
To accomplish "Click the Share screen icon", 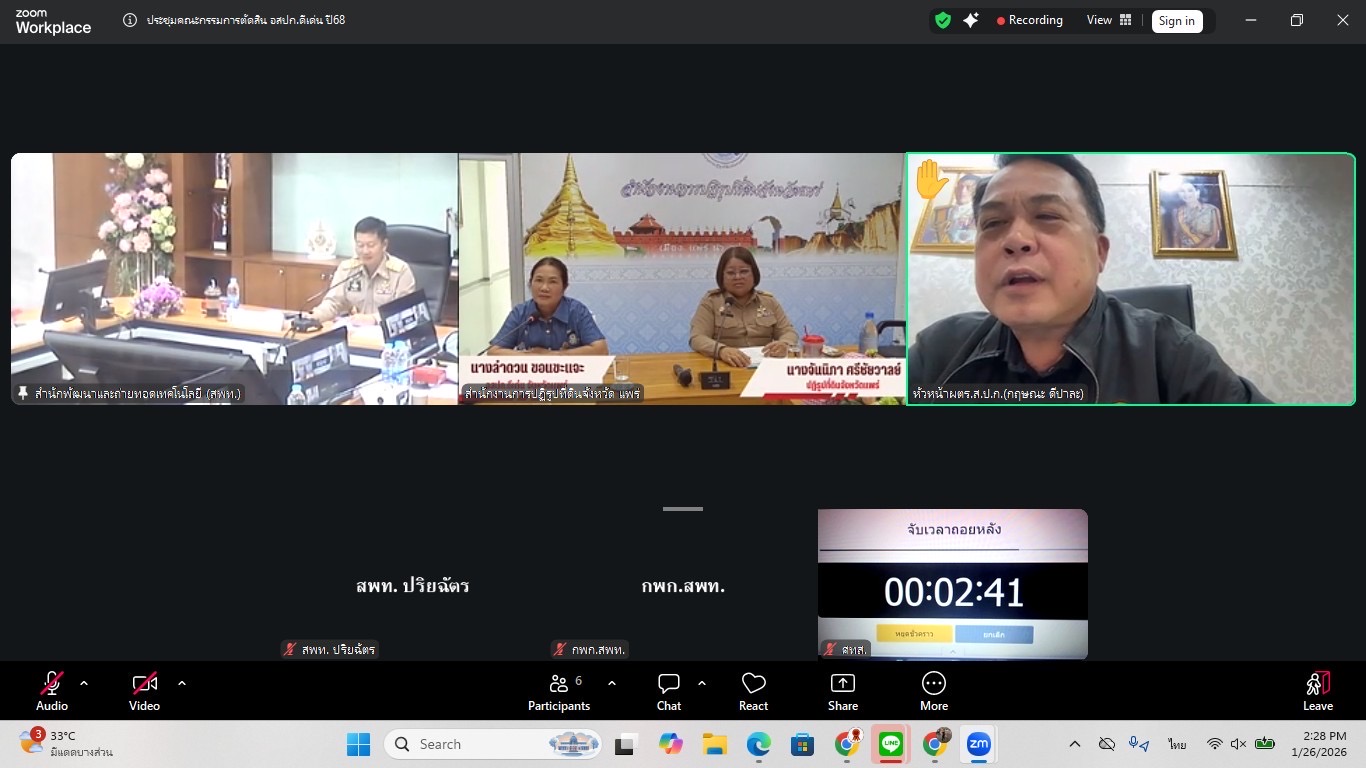I will pyautogui.click(x=842, y=685).
